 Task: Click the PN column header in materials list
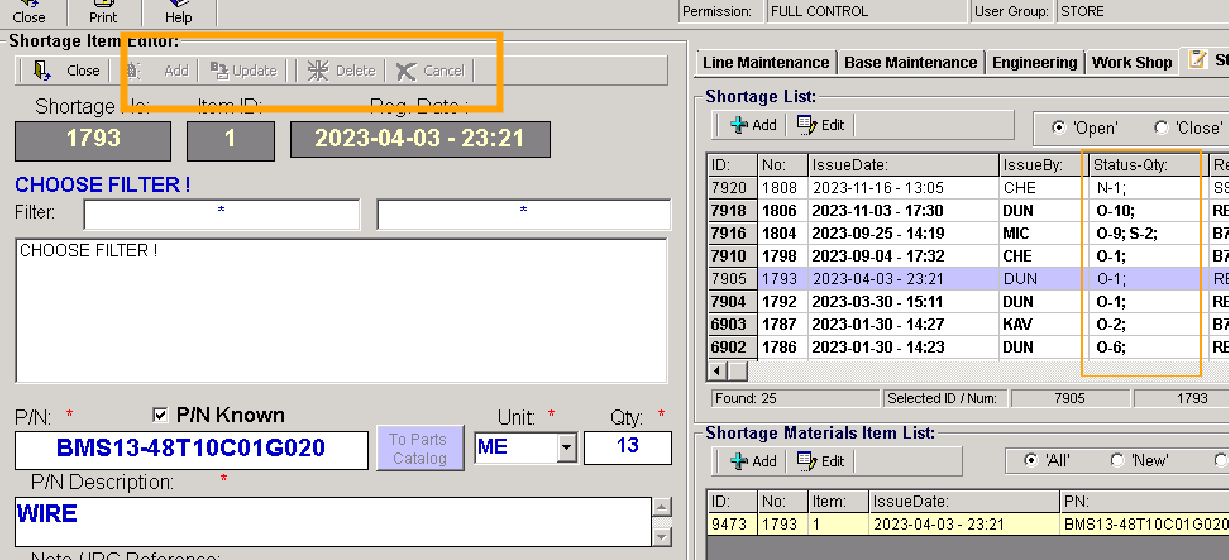[x=1144, y=501]
